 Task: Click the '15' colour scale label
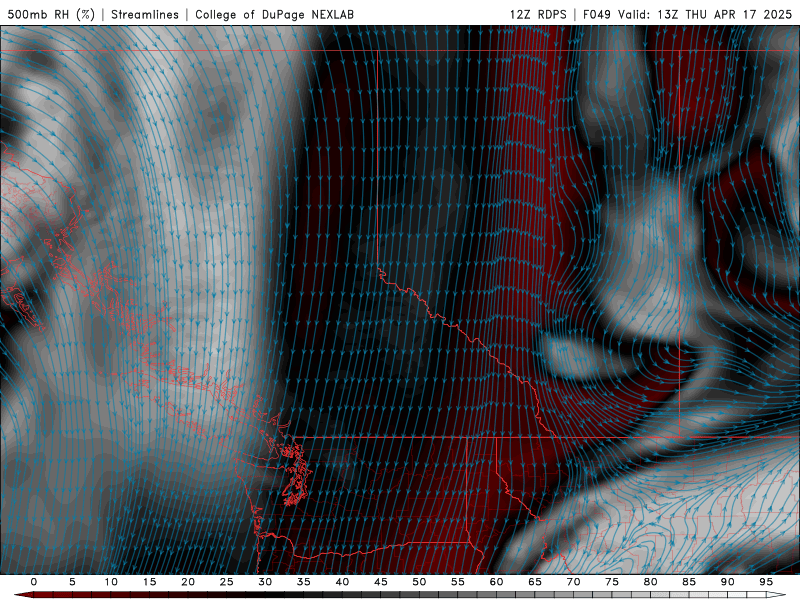[x=149, y=582]
